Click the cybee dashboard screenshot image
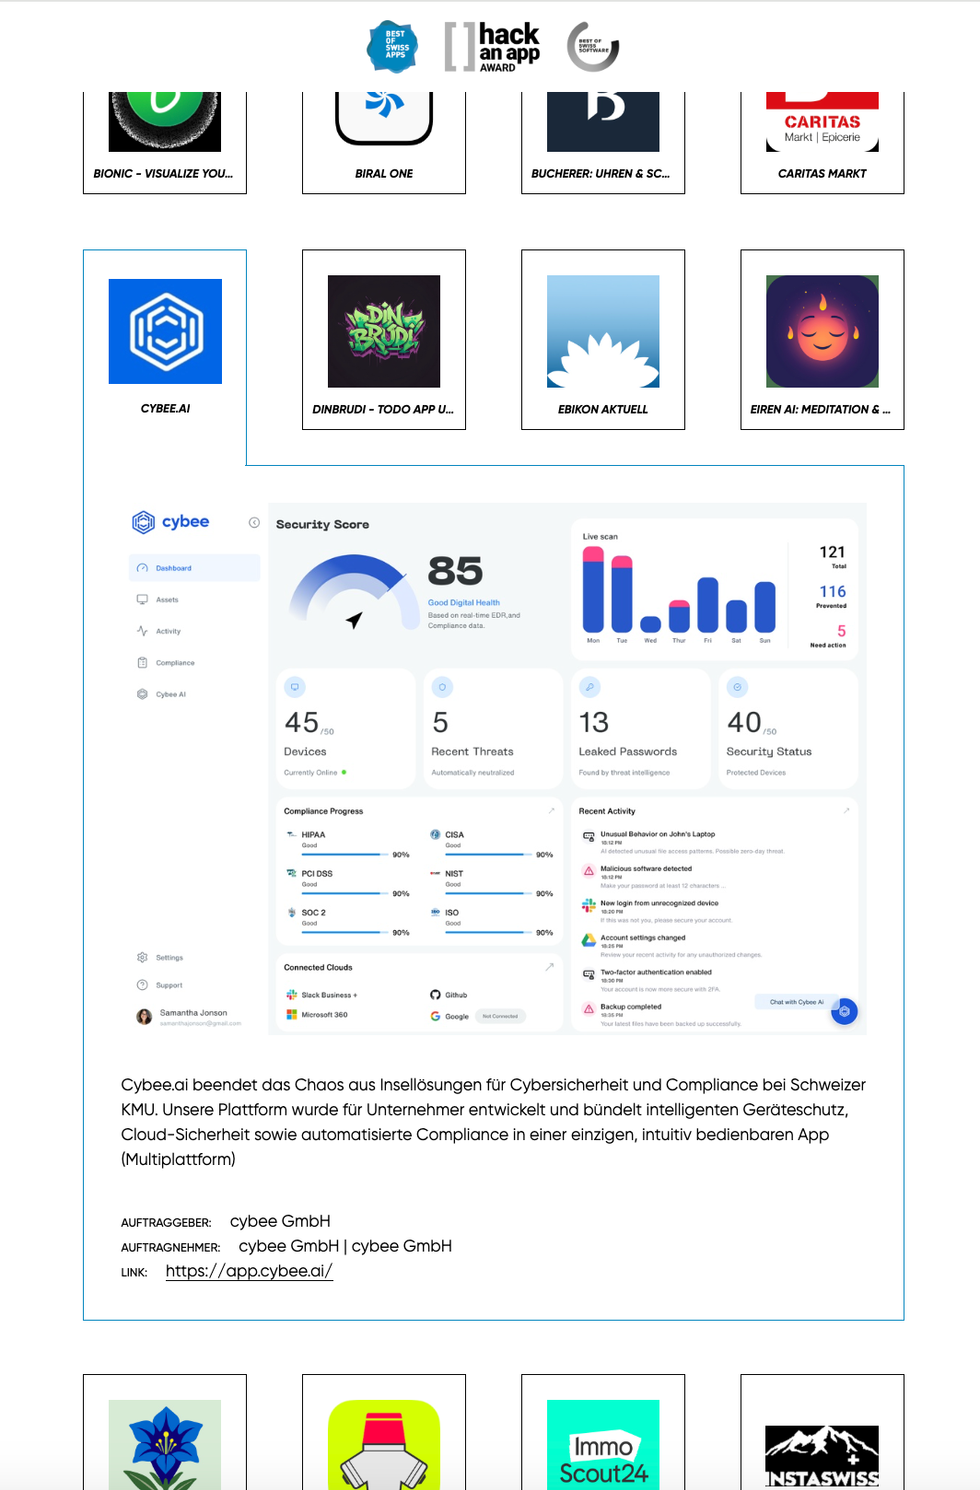The image size is (980, 1490). click(x=493, y=768)
